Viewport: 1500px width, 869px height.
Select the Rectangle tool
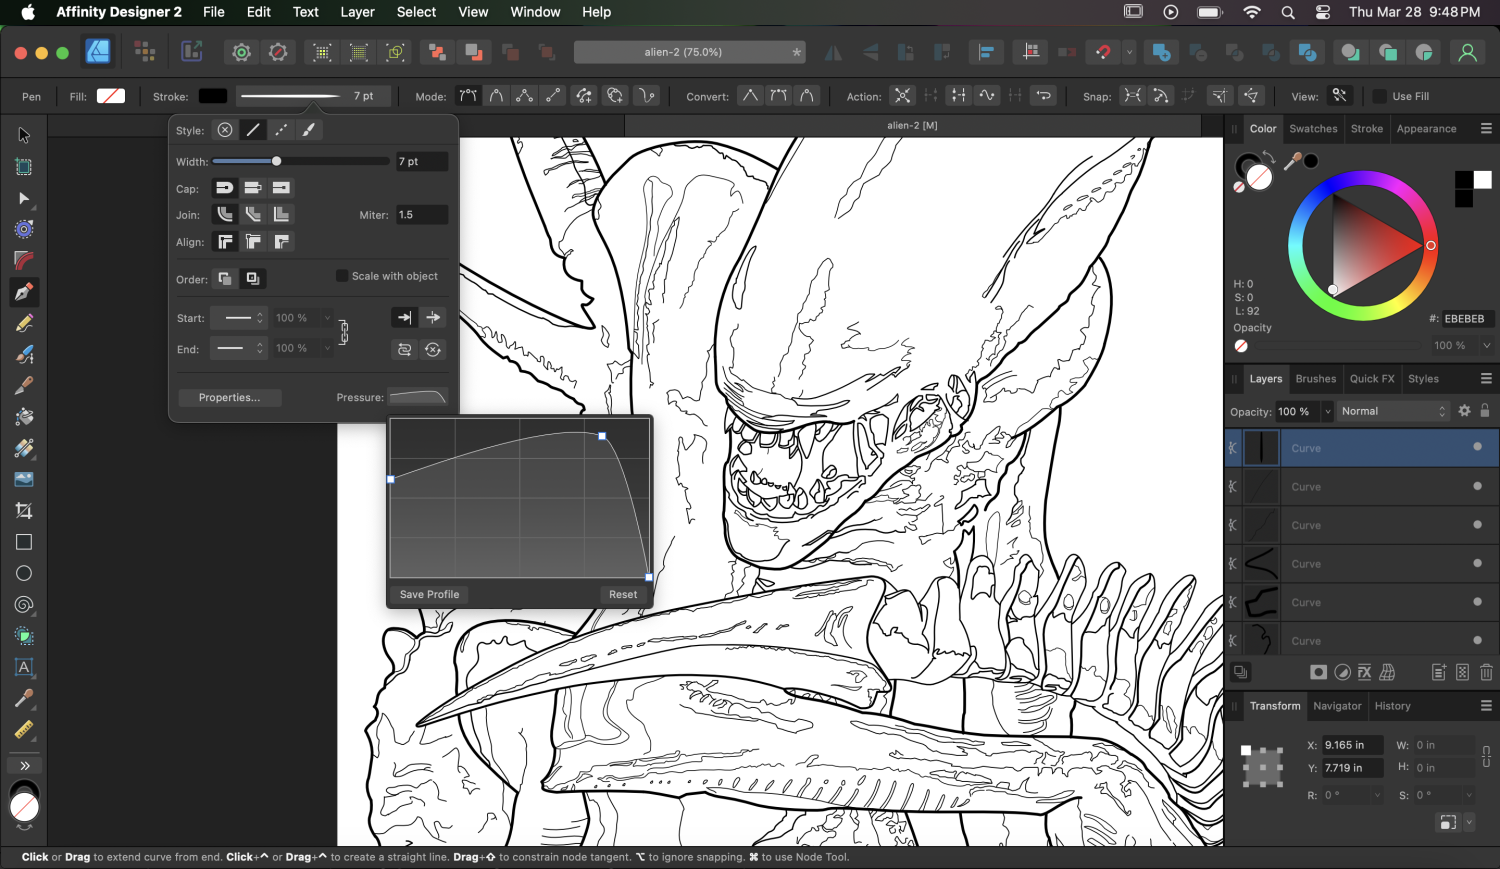[x=24, y=542]
